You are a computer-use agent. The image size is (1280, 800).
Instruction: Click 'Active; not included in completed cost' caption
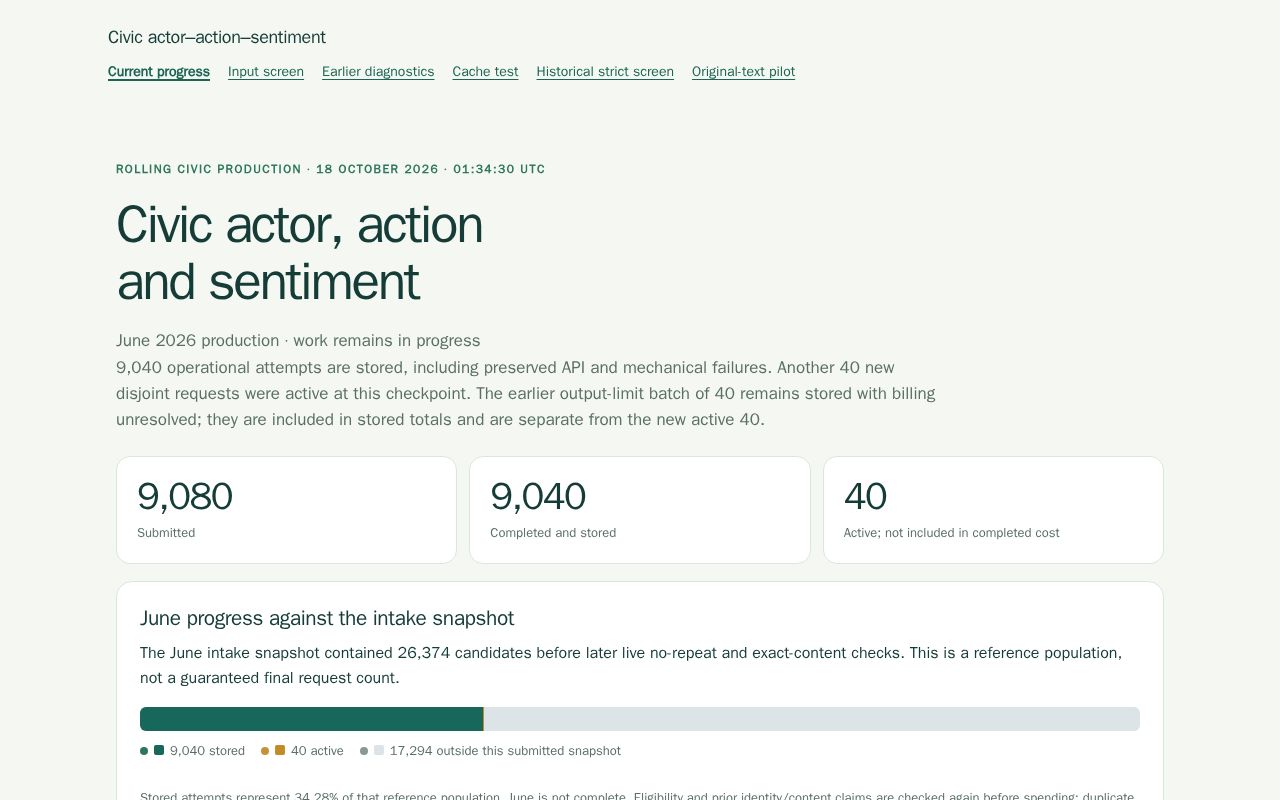pos(951,533)
